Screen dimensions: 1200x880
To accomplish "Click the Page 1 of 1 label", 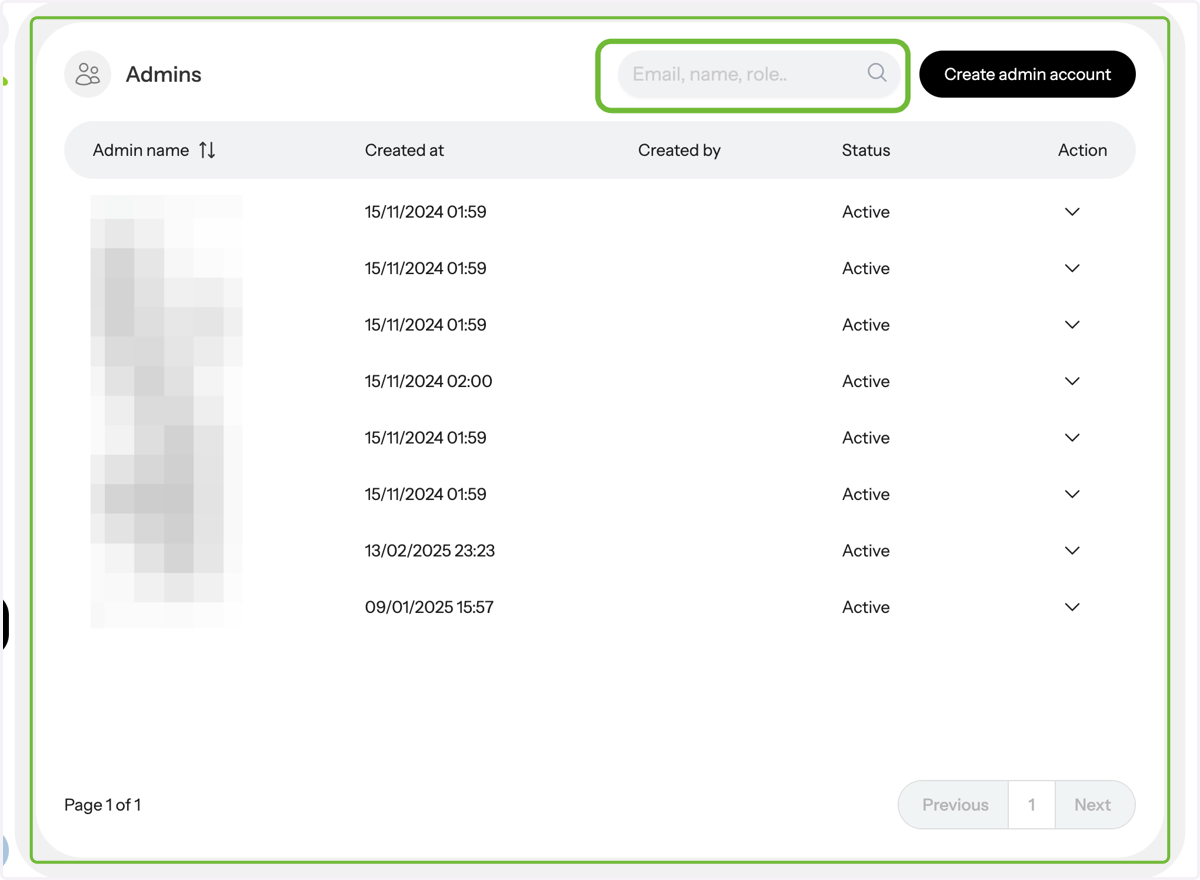I will [102, 805].
